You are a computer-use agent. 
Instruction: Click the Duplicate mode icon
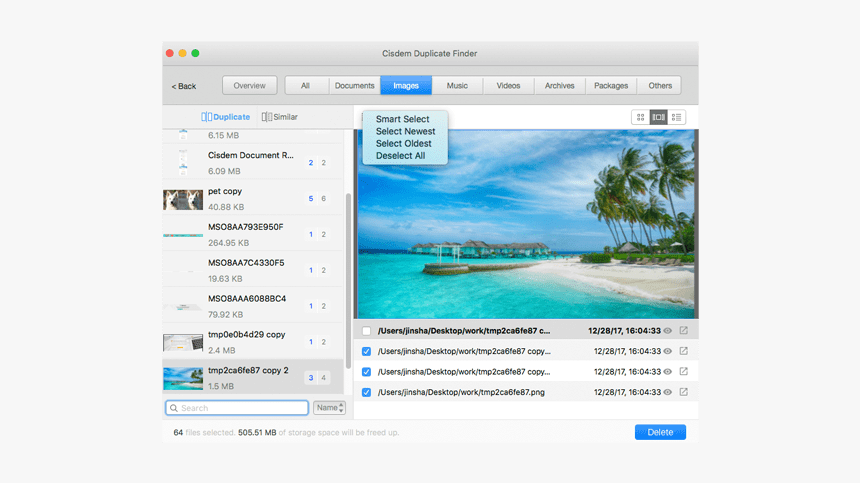[206, 117]
